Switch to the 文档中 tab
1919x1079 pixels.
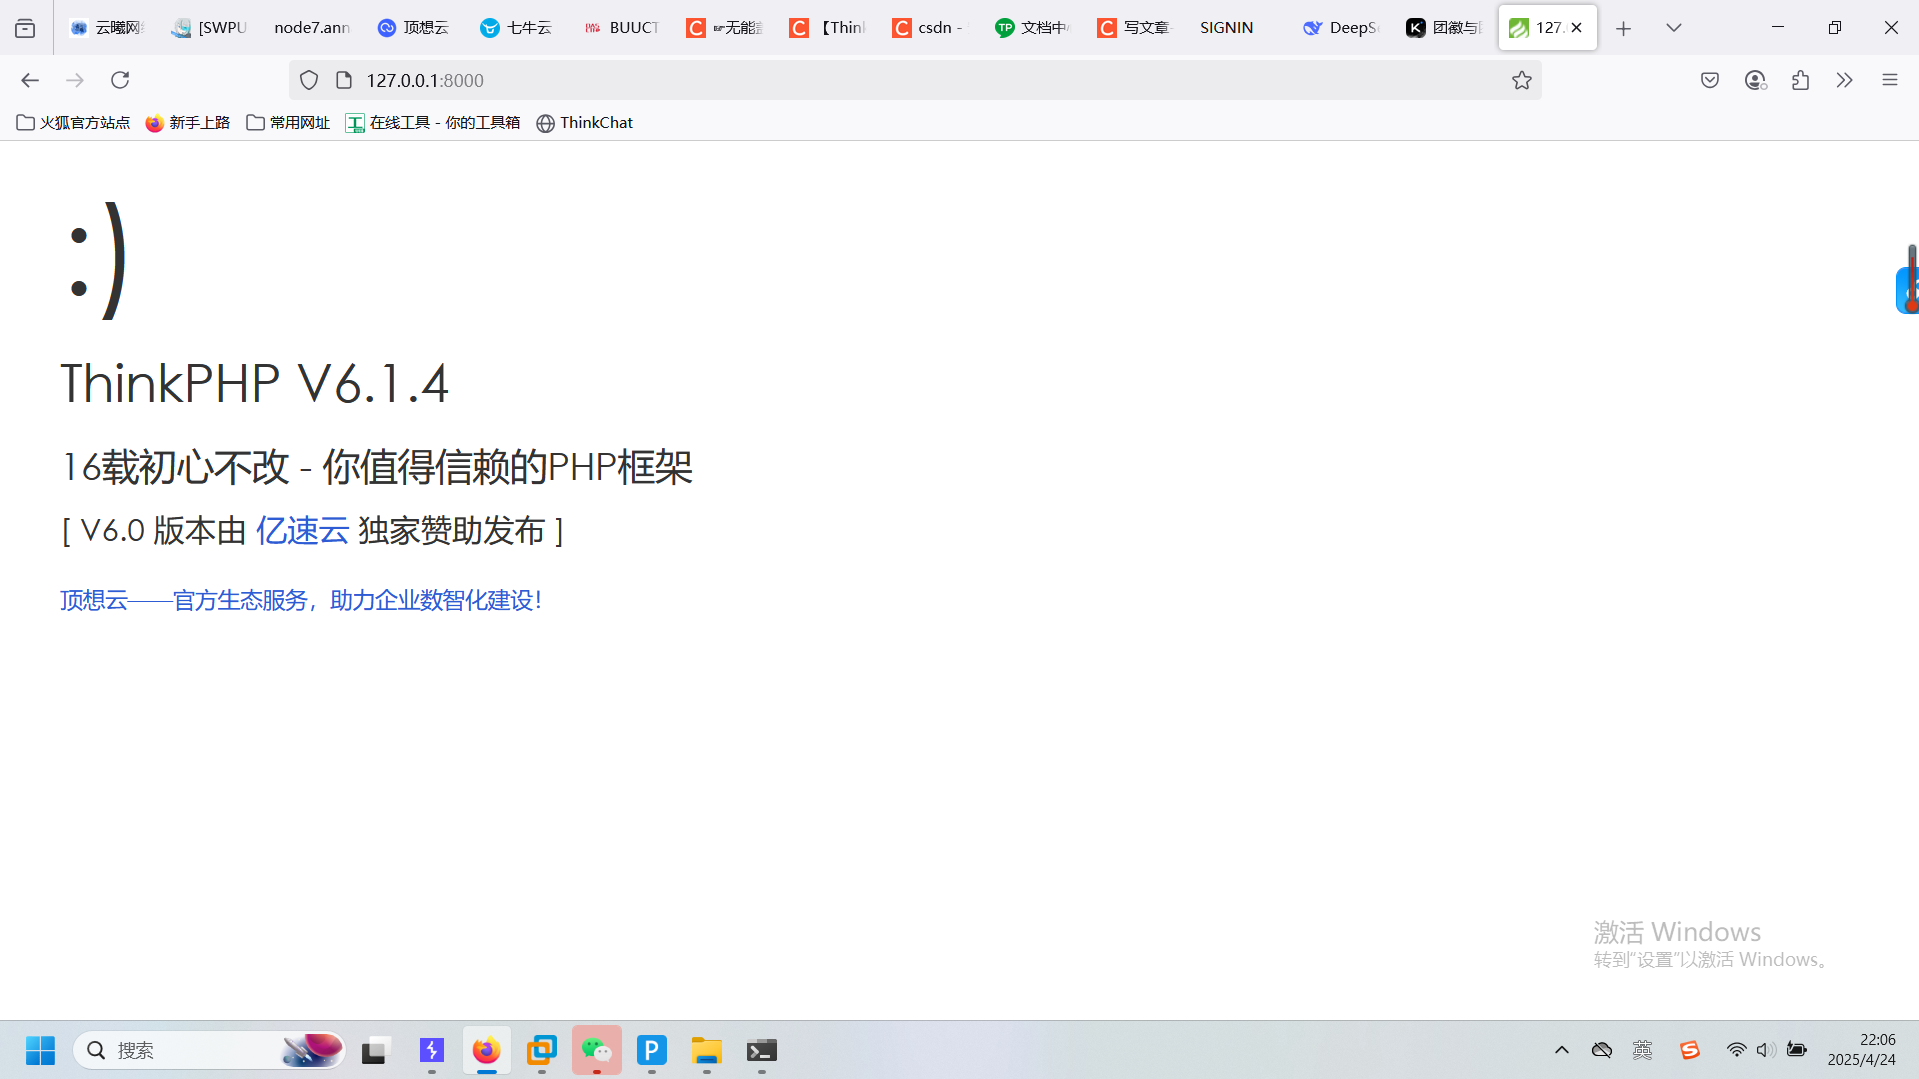tap(1032, 28)
